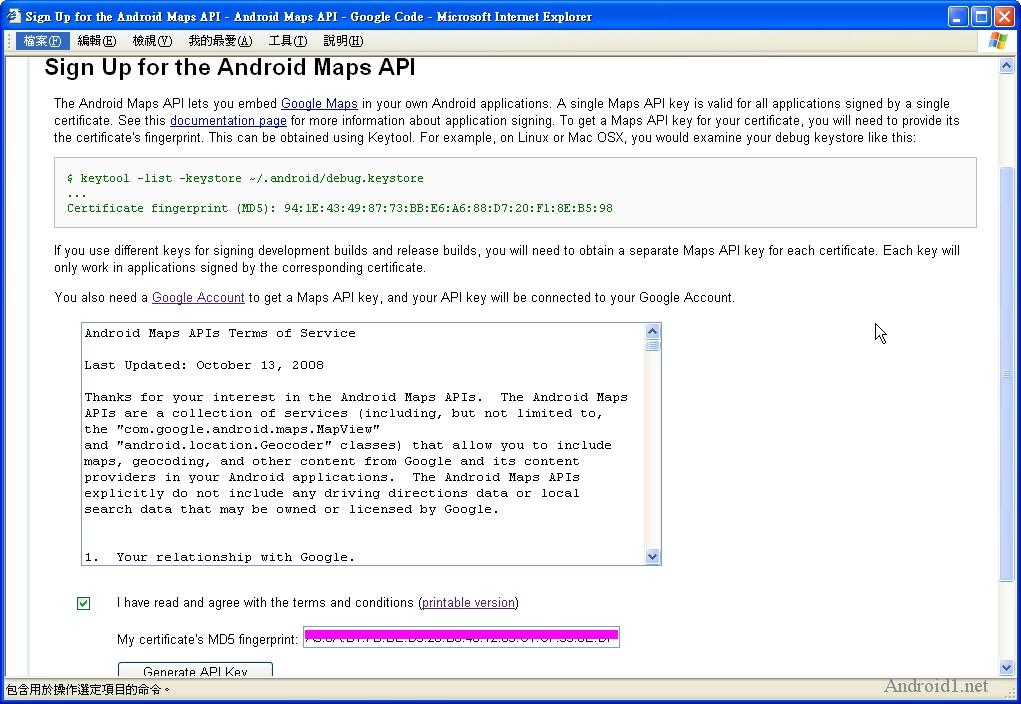Click the main page vertical scrollbar thumb
This screenshot has height=704, width=1021.
tap(1006, 374)
